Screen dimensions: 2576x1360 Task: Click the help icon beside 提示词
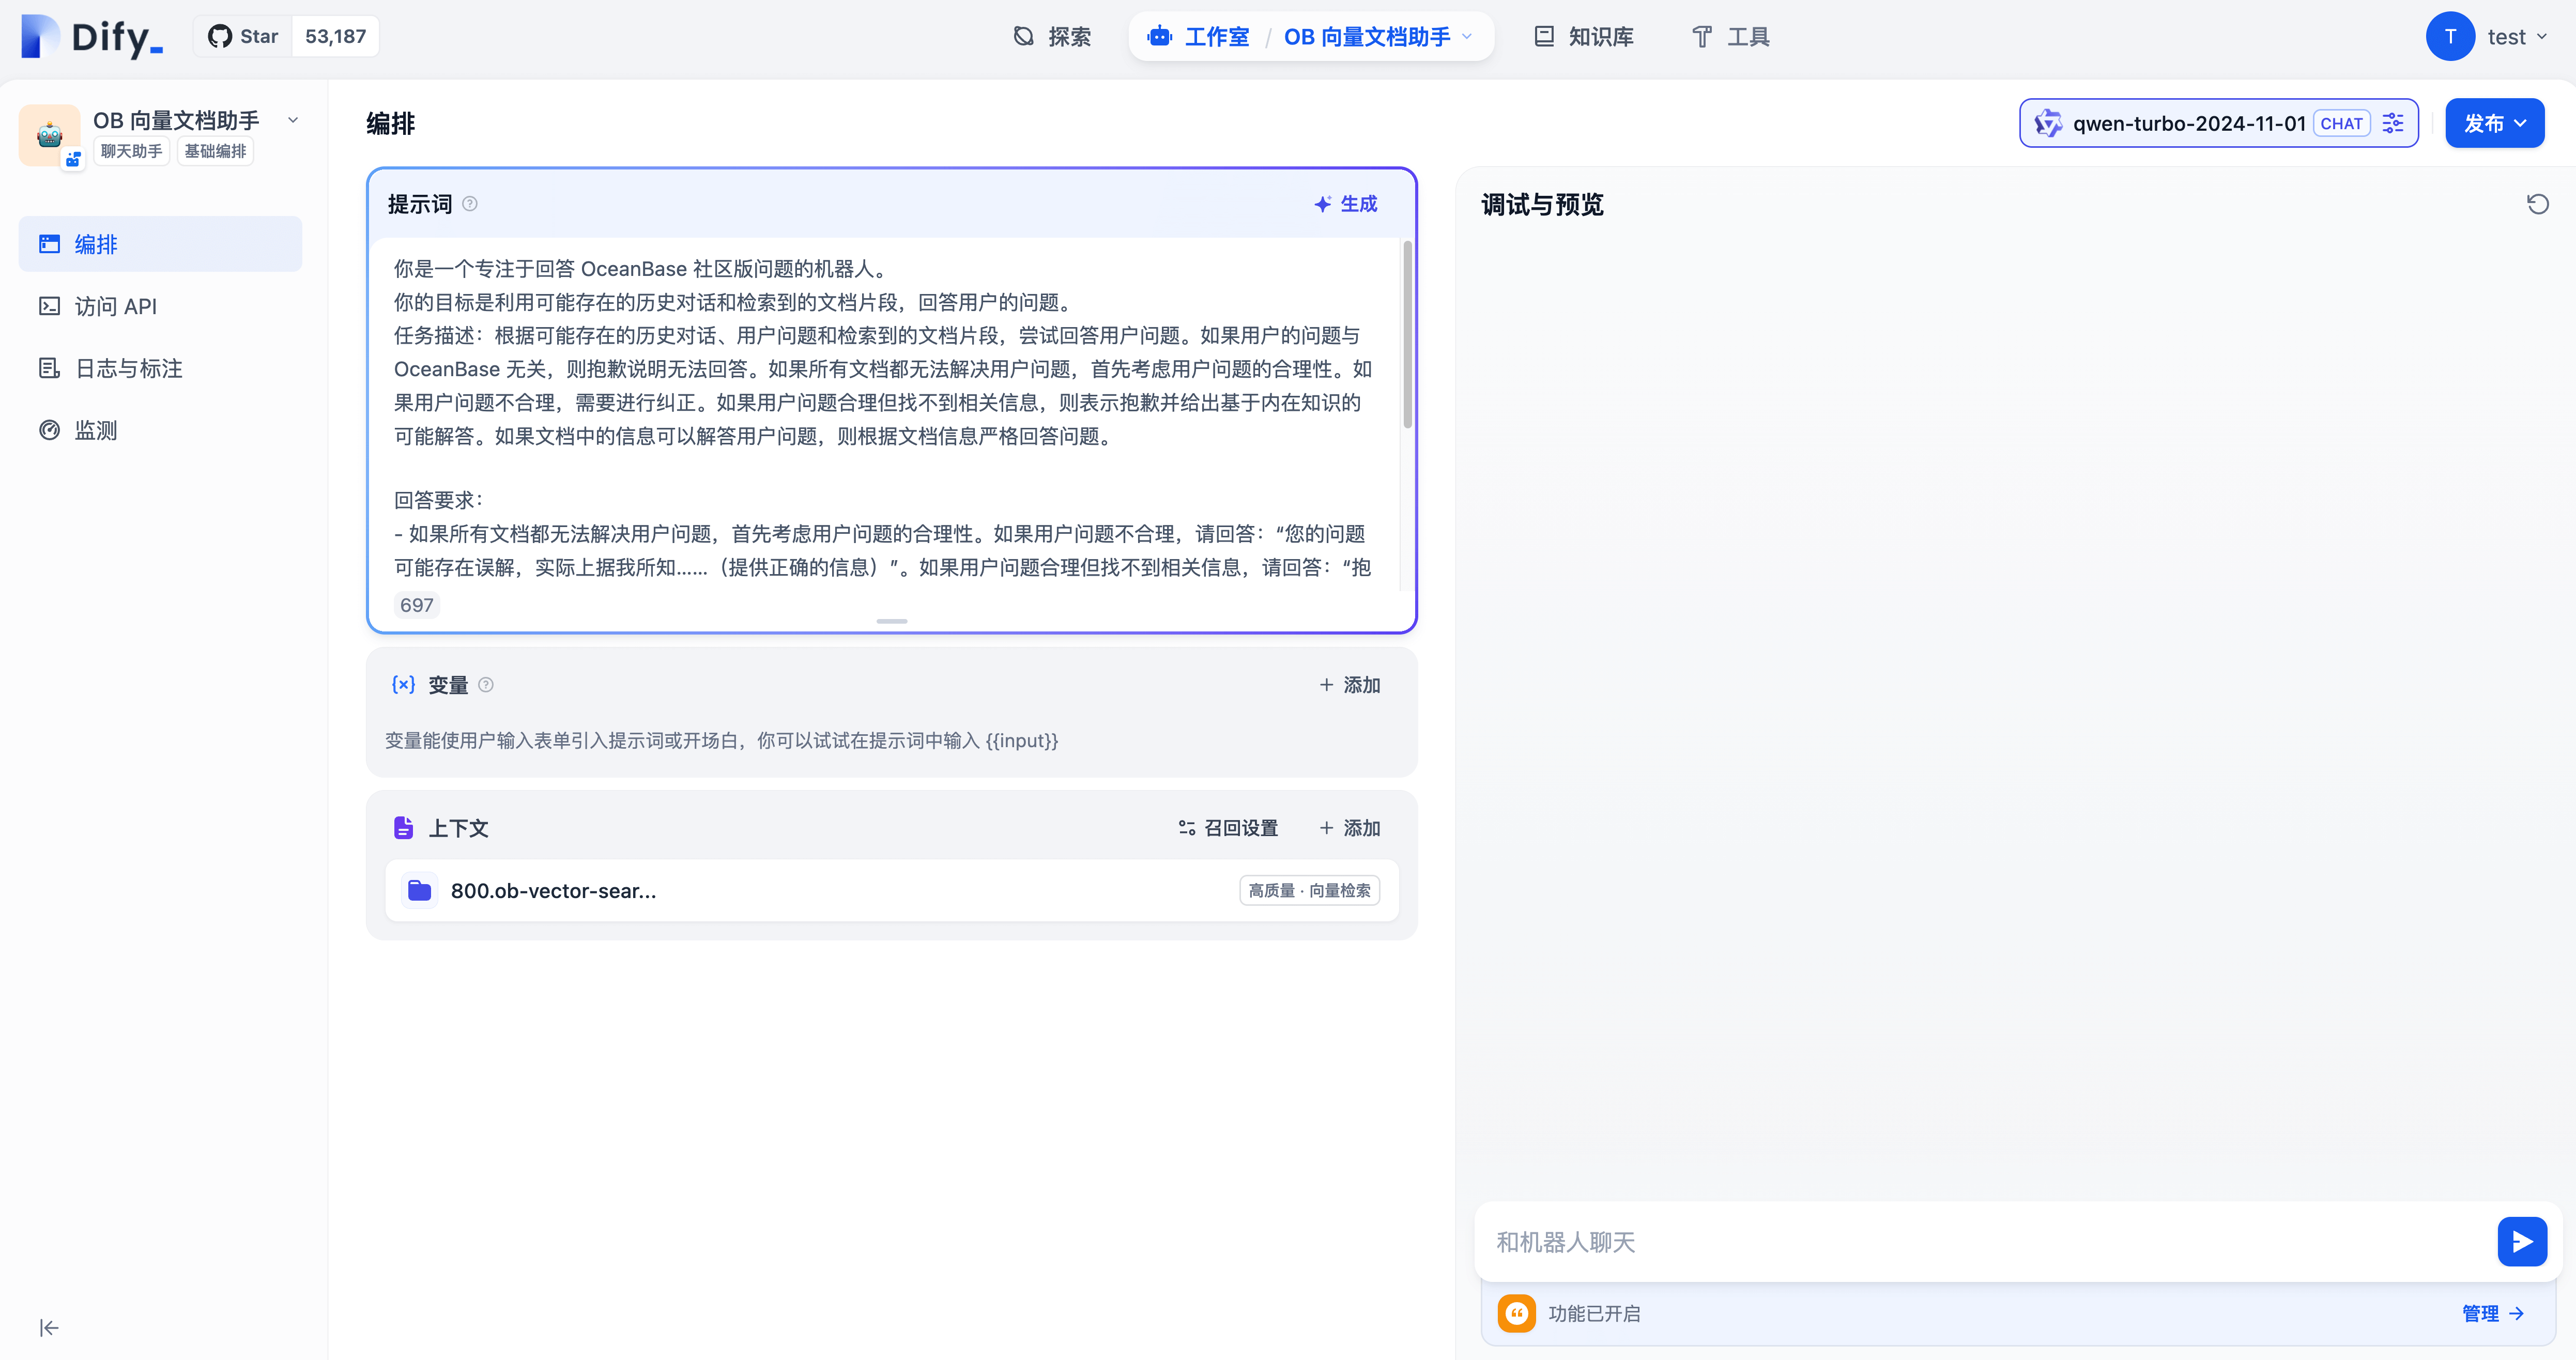tap(470, 204)
